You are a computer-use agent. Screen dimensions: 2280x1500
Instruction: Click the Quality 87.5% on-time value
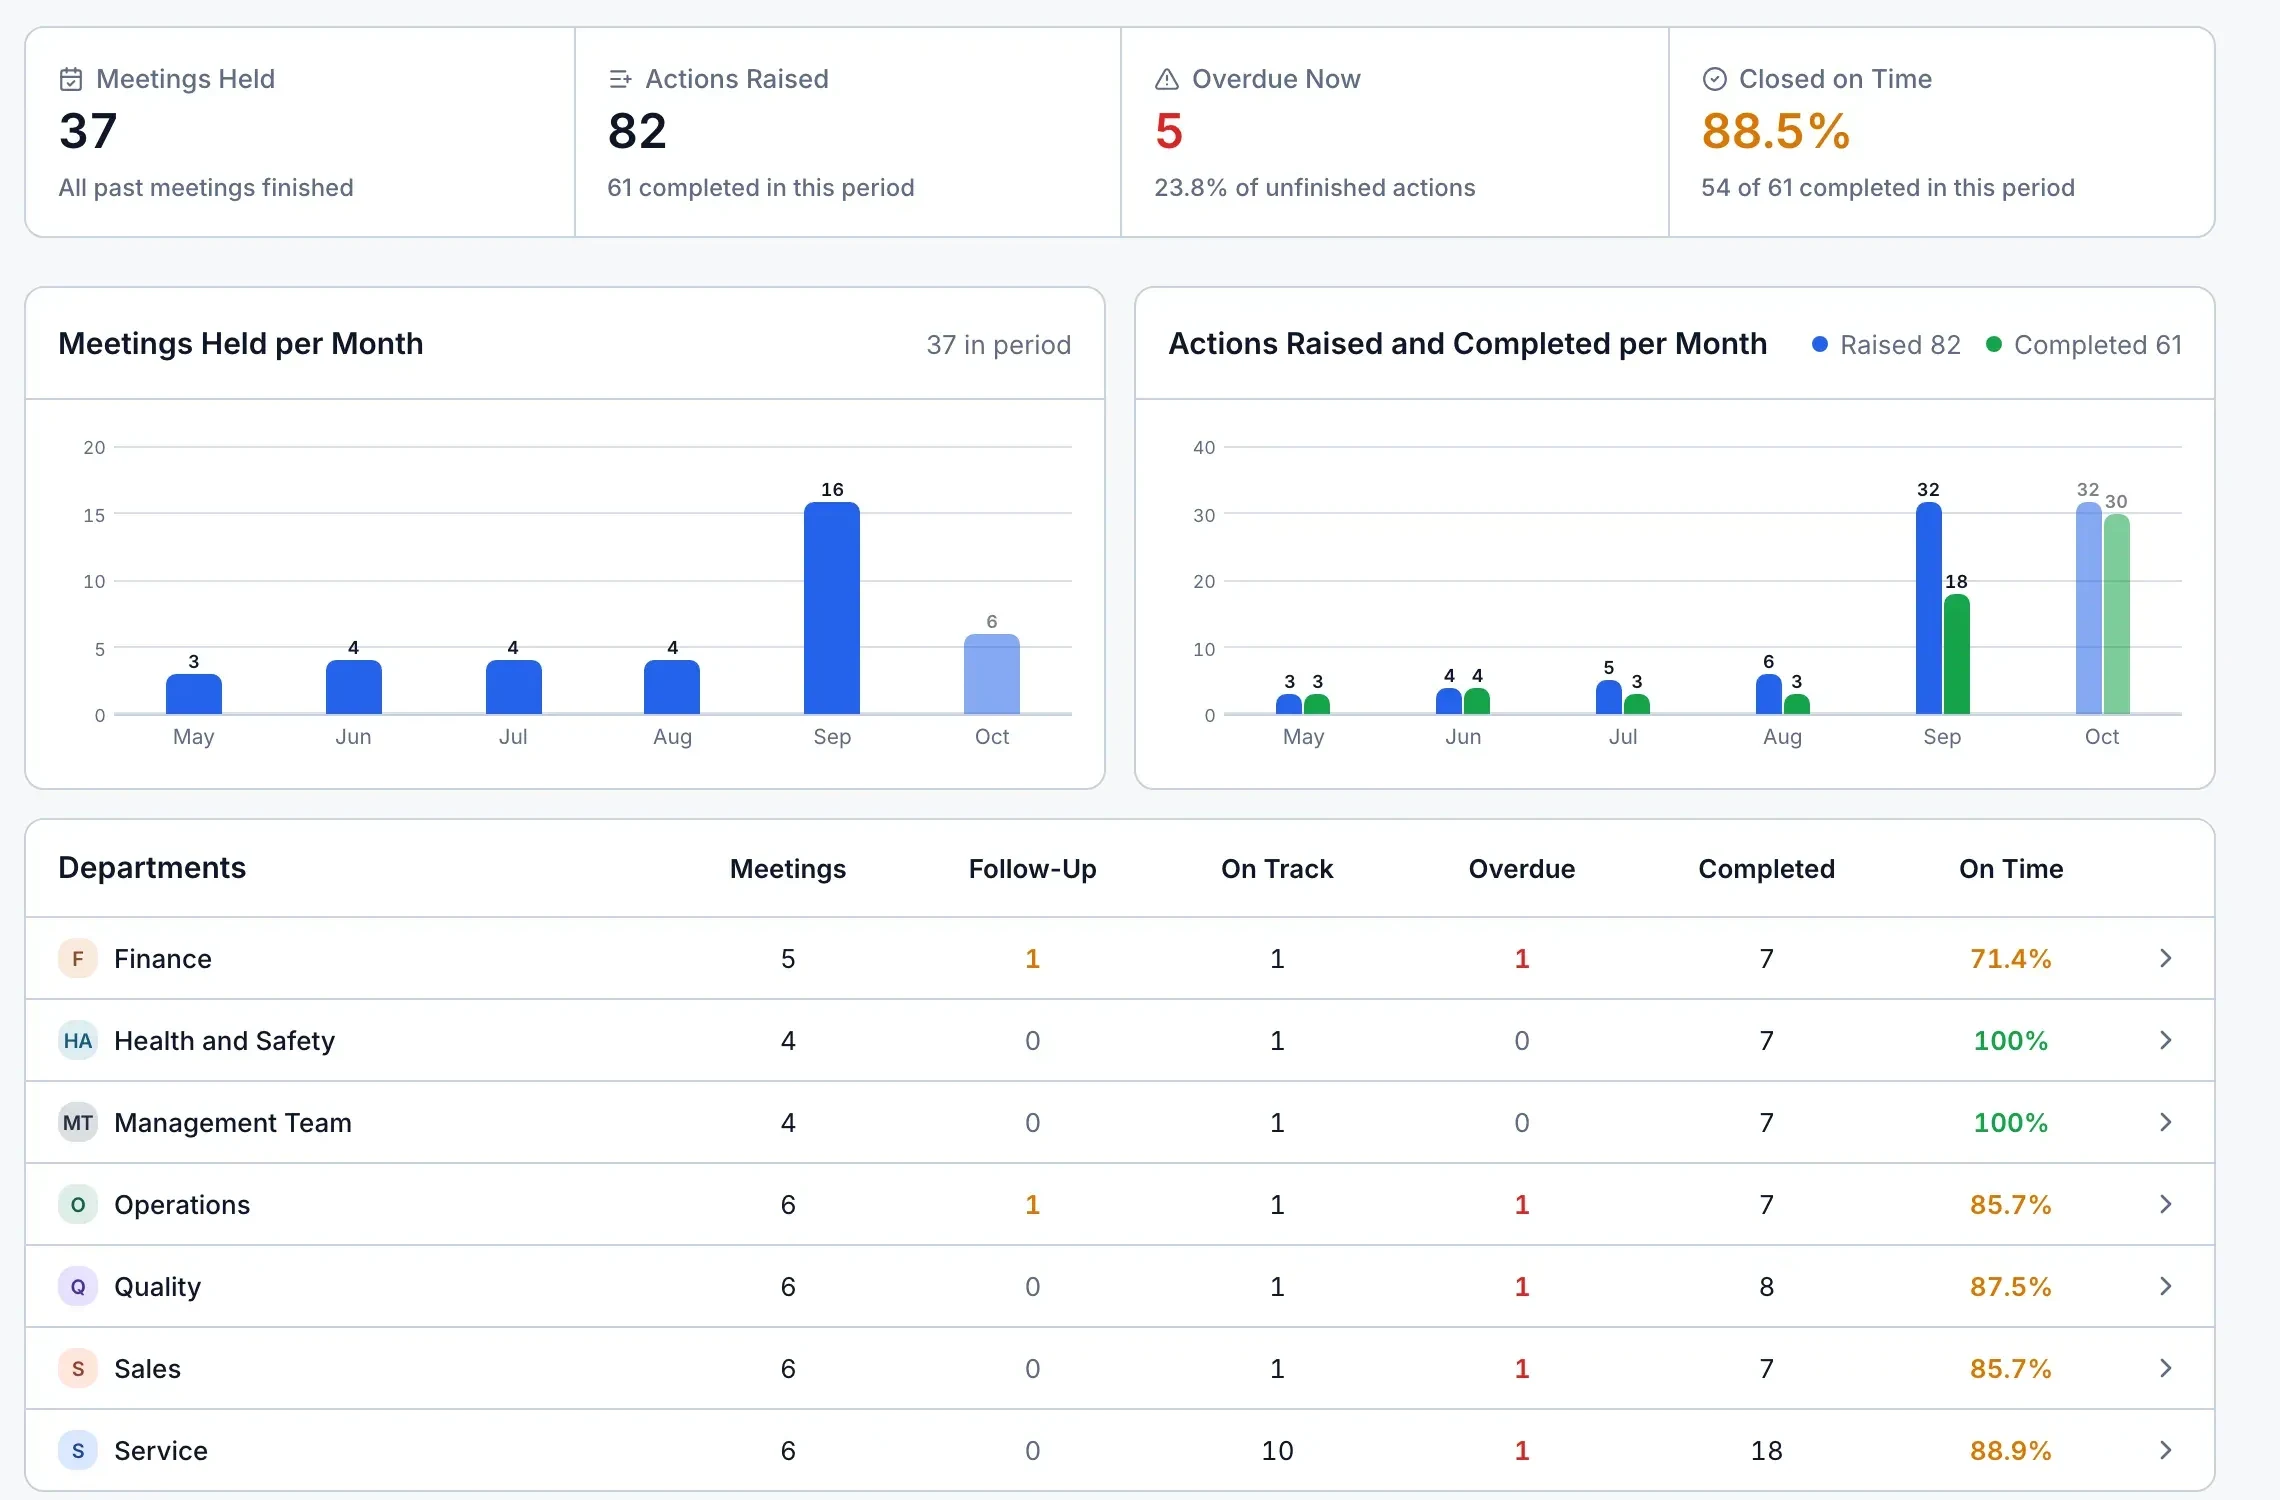click(2011, 1286)
